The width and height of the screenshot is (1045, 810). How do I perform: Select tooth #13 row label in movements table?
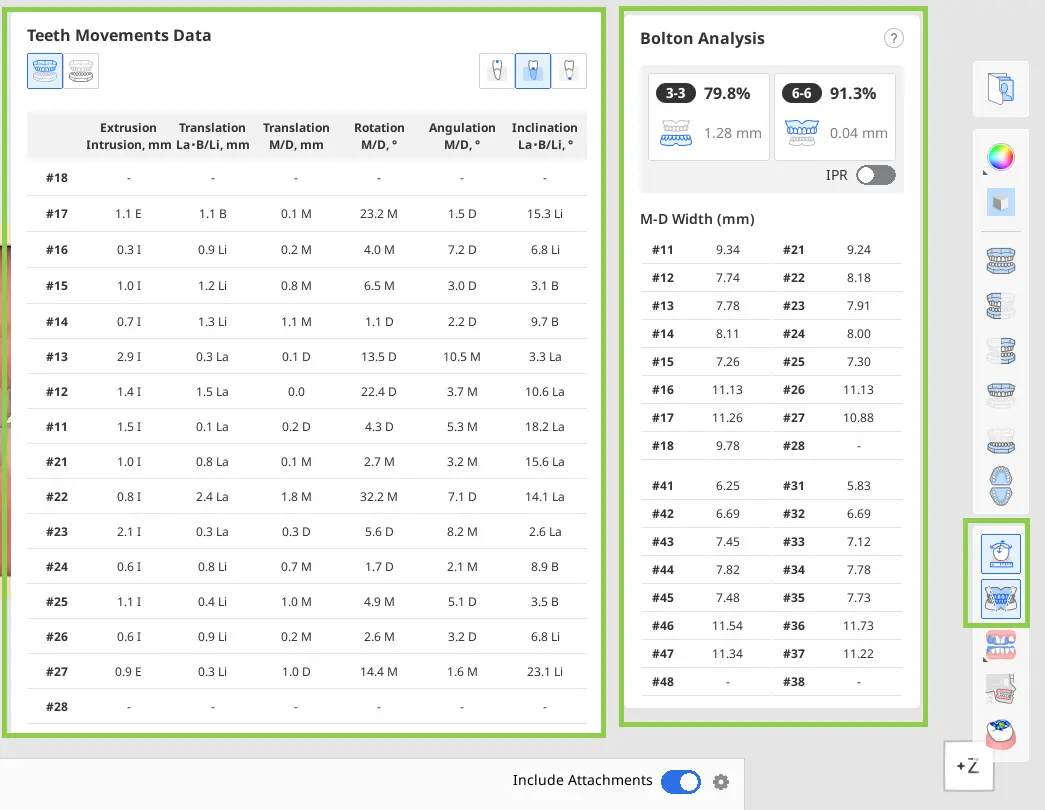57,357
